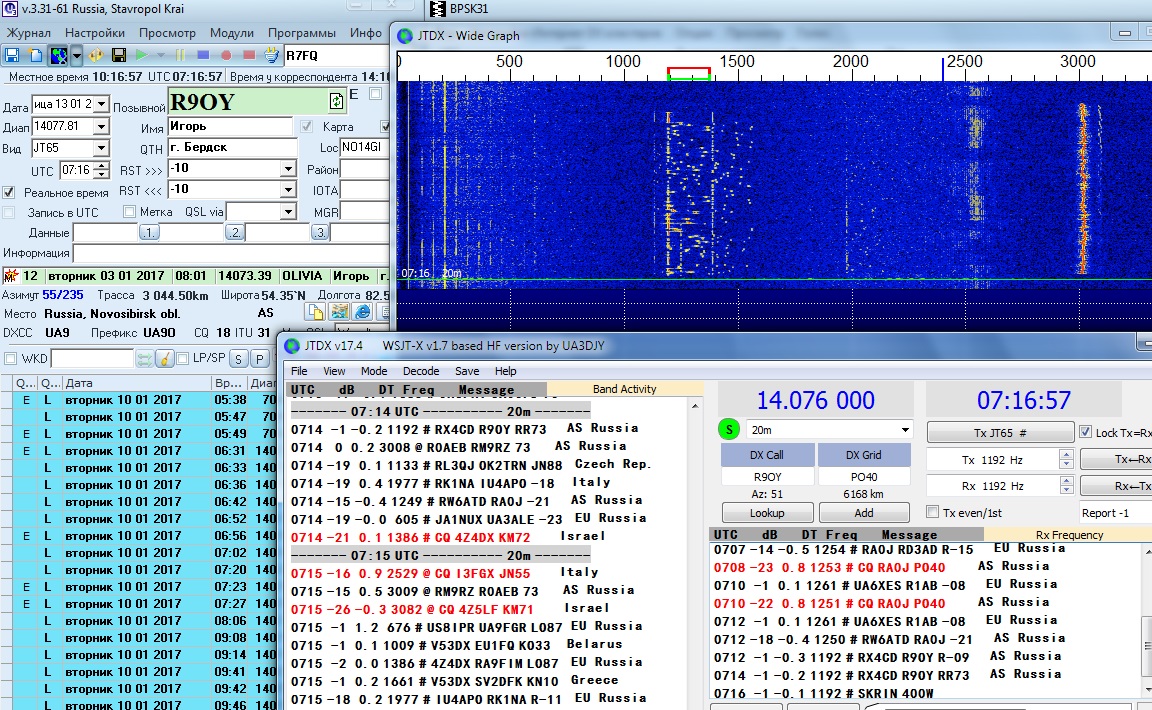
Task: Open the Журнал menu
Action: coord(29,33)
